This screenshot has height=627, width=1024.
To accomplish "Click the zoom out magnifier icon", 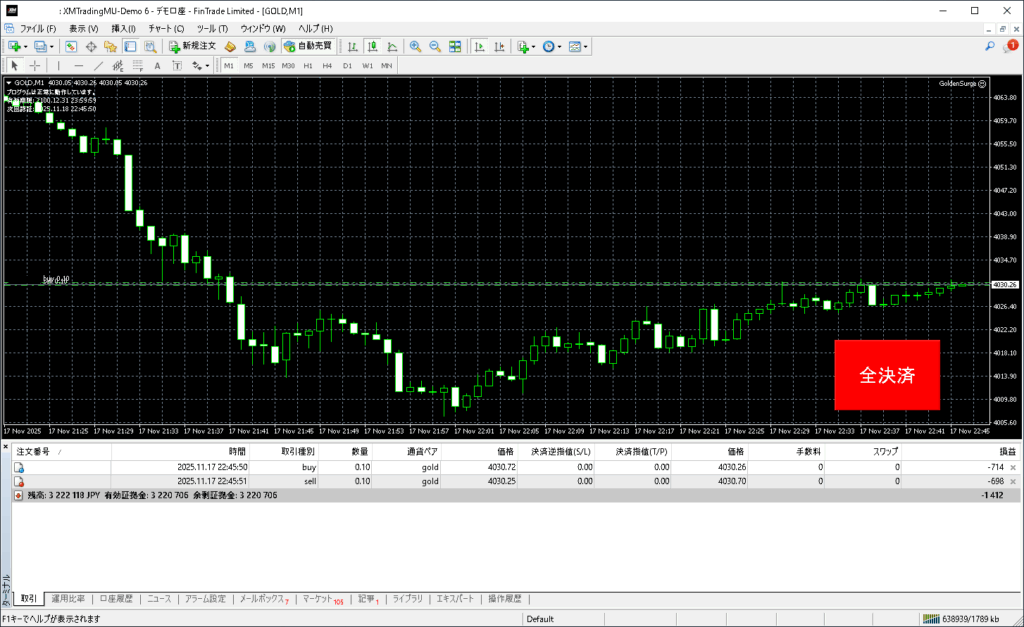I will [435, 46].
